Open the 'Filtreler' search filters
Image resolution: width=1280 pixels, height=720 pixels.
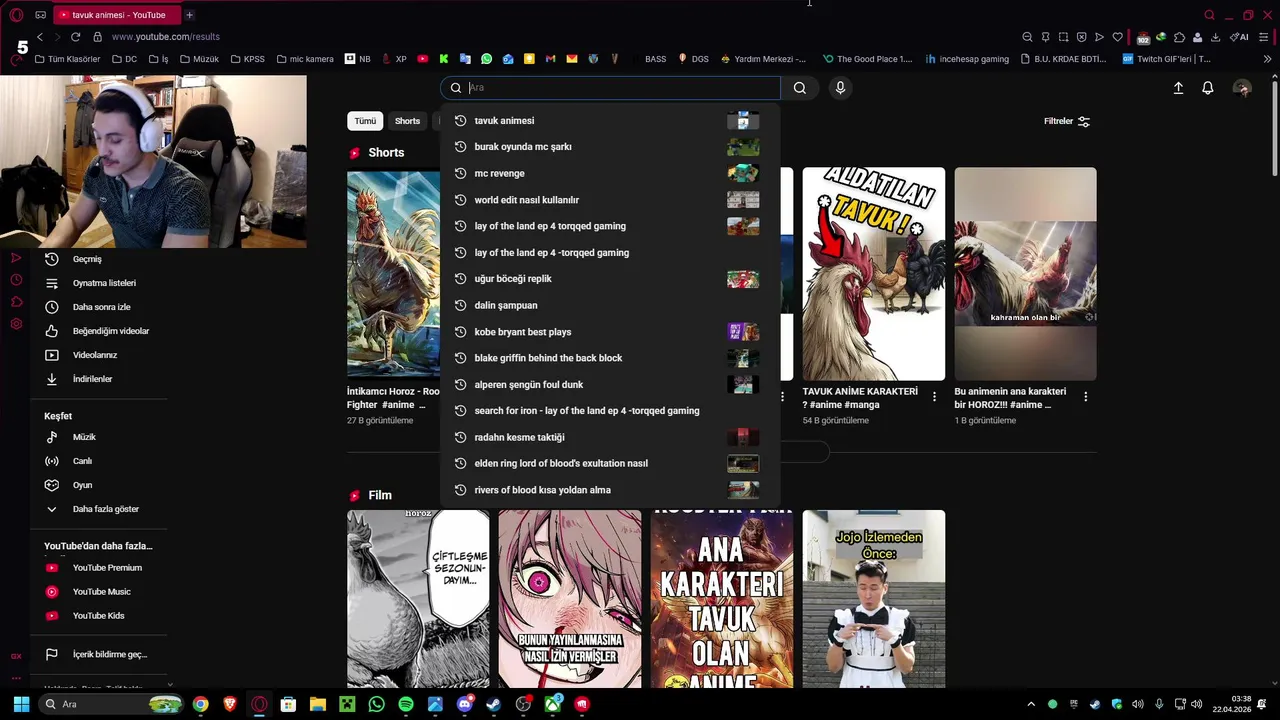(x=1067, y=121)
